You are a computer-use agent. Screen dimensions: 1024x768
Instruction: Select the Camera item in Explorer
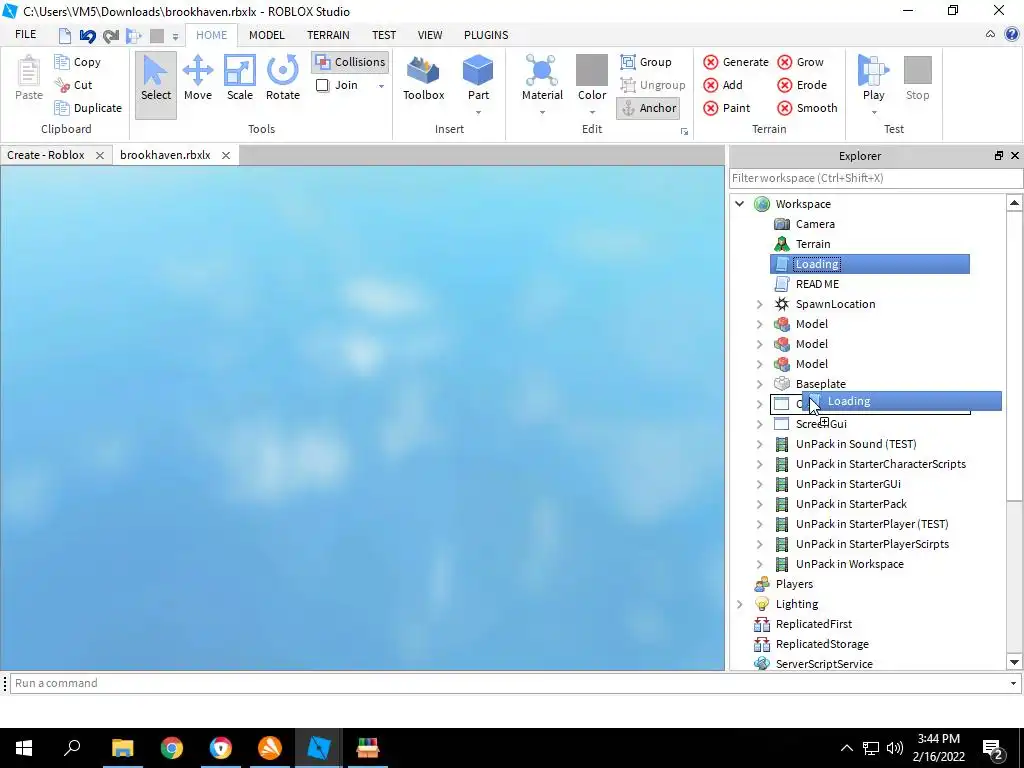coord(815,224)
